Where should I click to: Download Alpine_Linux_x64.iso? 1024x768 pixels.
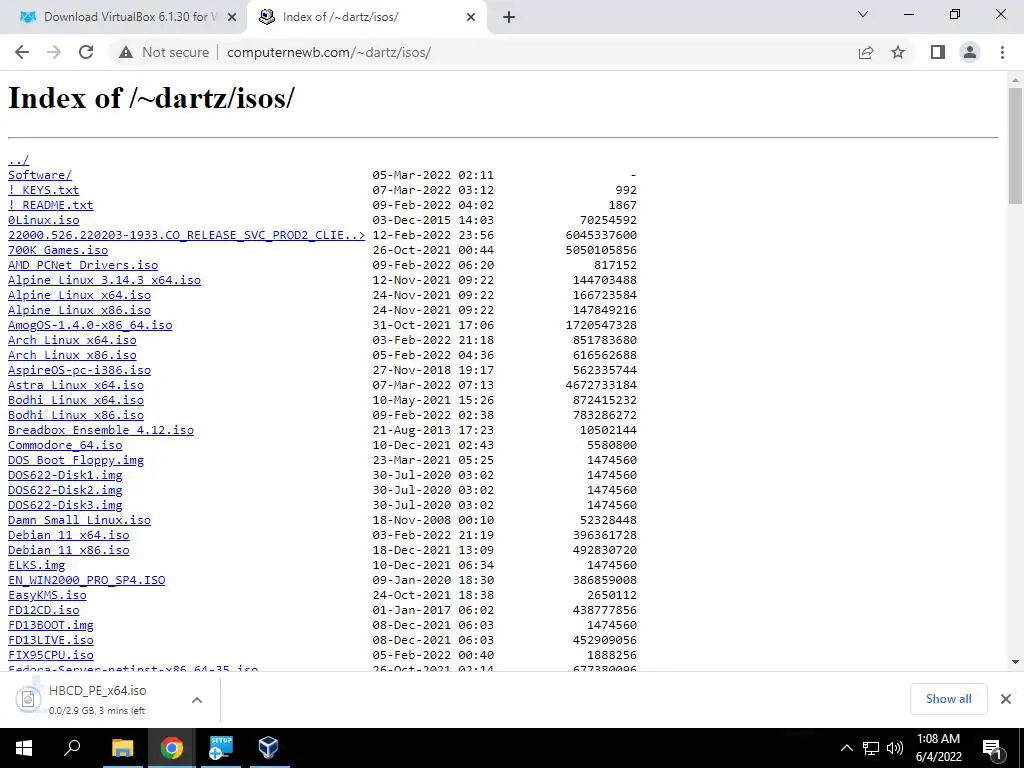pos(79,295)
